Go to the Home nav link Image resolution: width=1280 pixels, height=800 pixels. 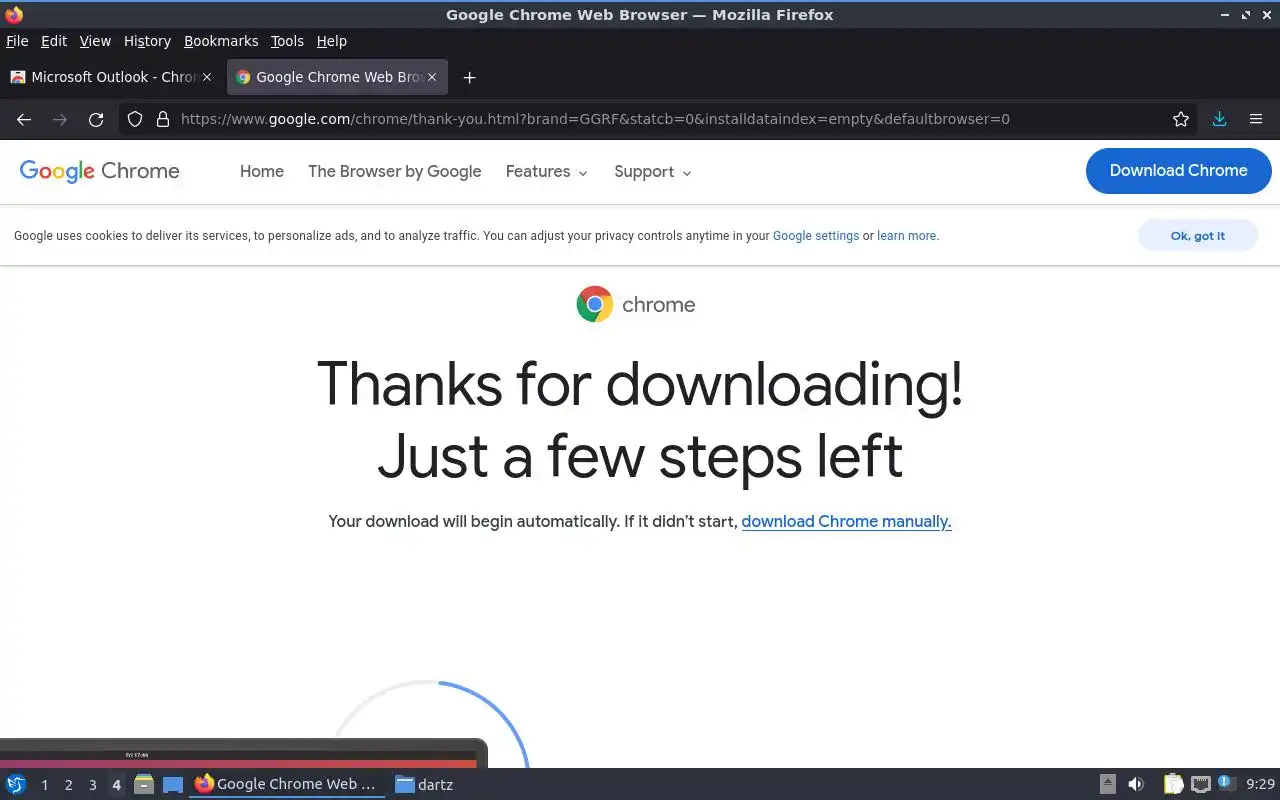coord(262,172)
